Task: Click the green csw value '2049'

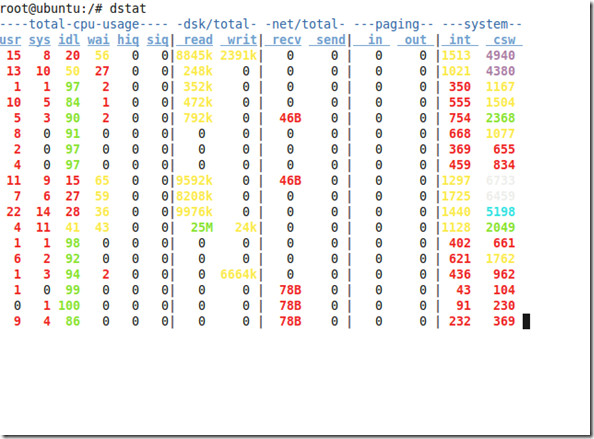Action: click(x=500, y=227)
